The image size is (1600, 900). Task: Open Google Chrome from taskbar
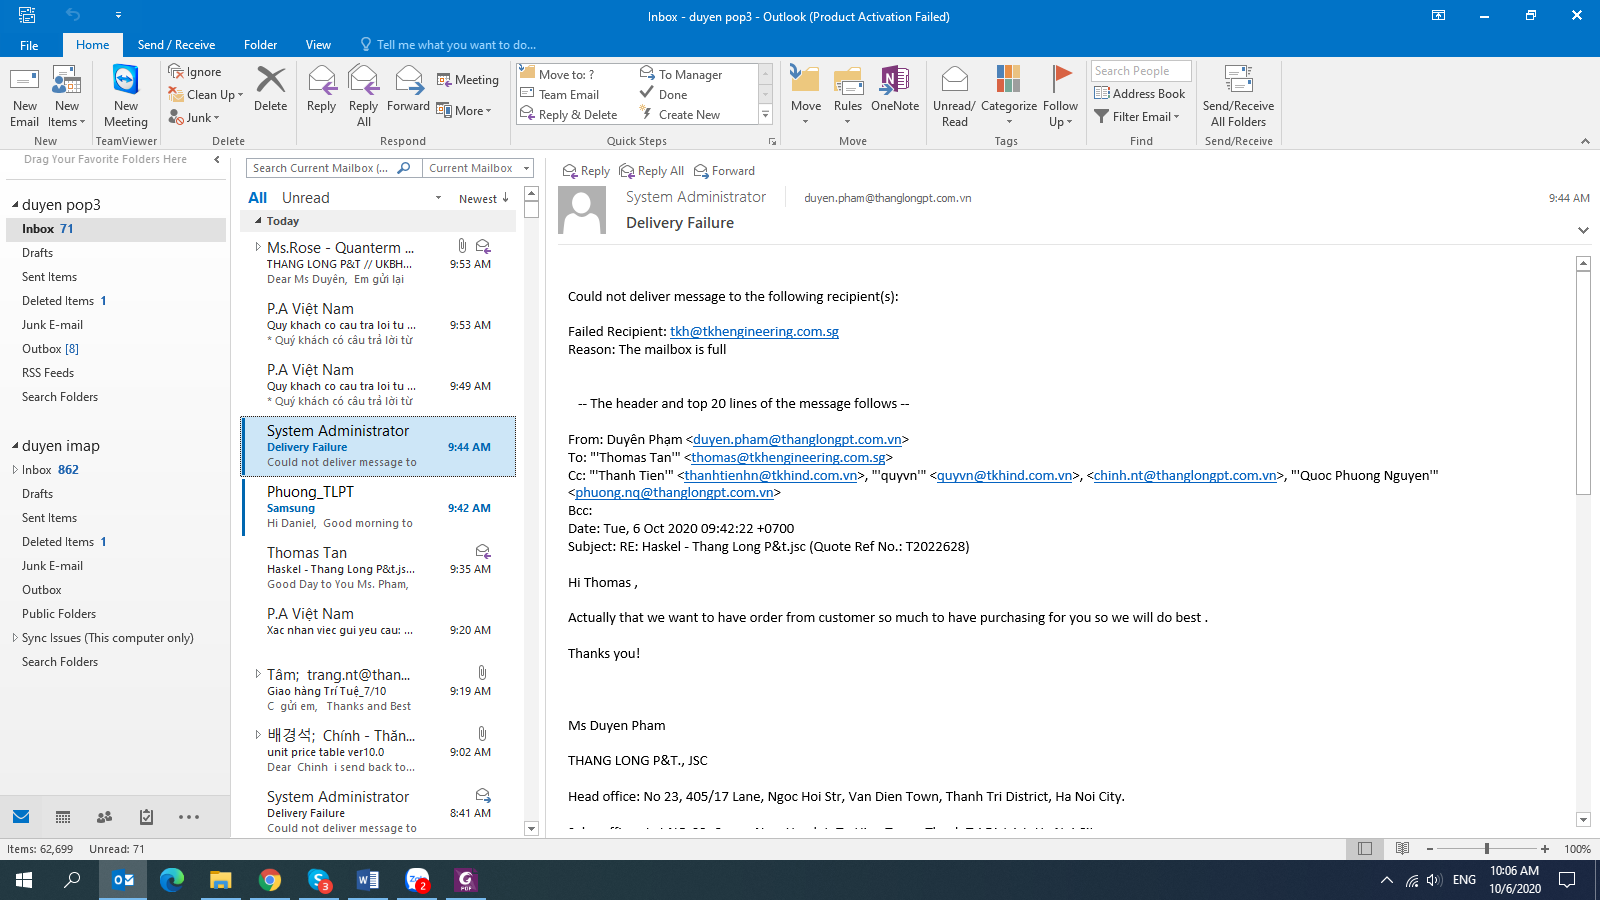[x=270, y=880]
